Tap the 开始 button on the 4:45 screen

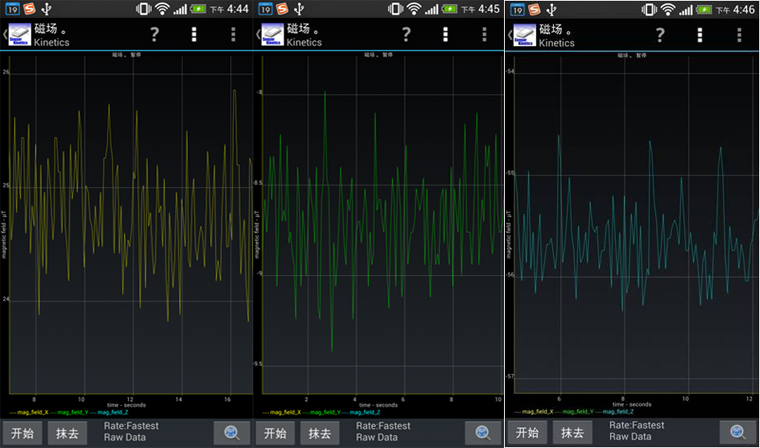point(275,433)
